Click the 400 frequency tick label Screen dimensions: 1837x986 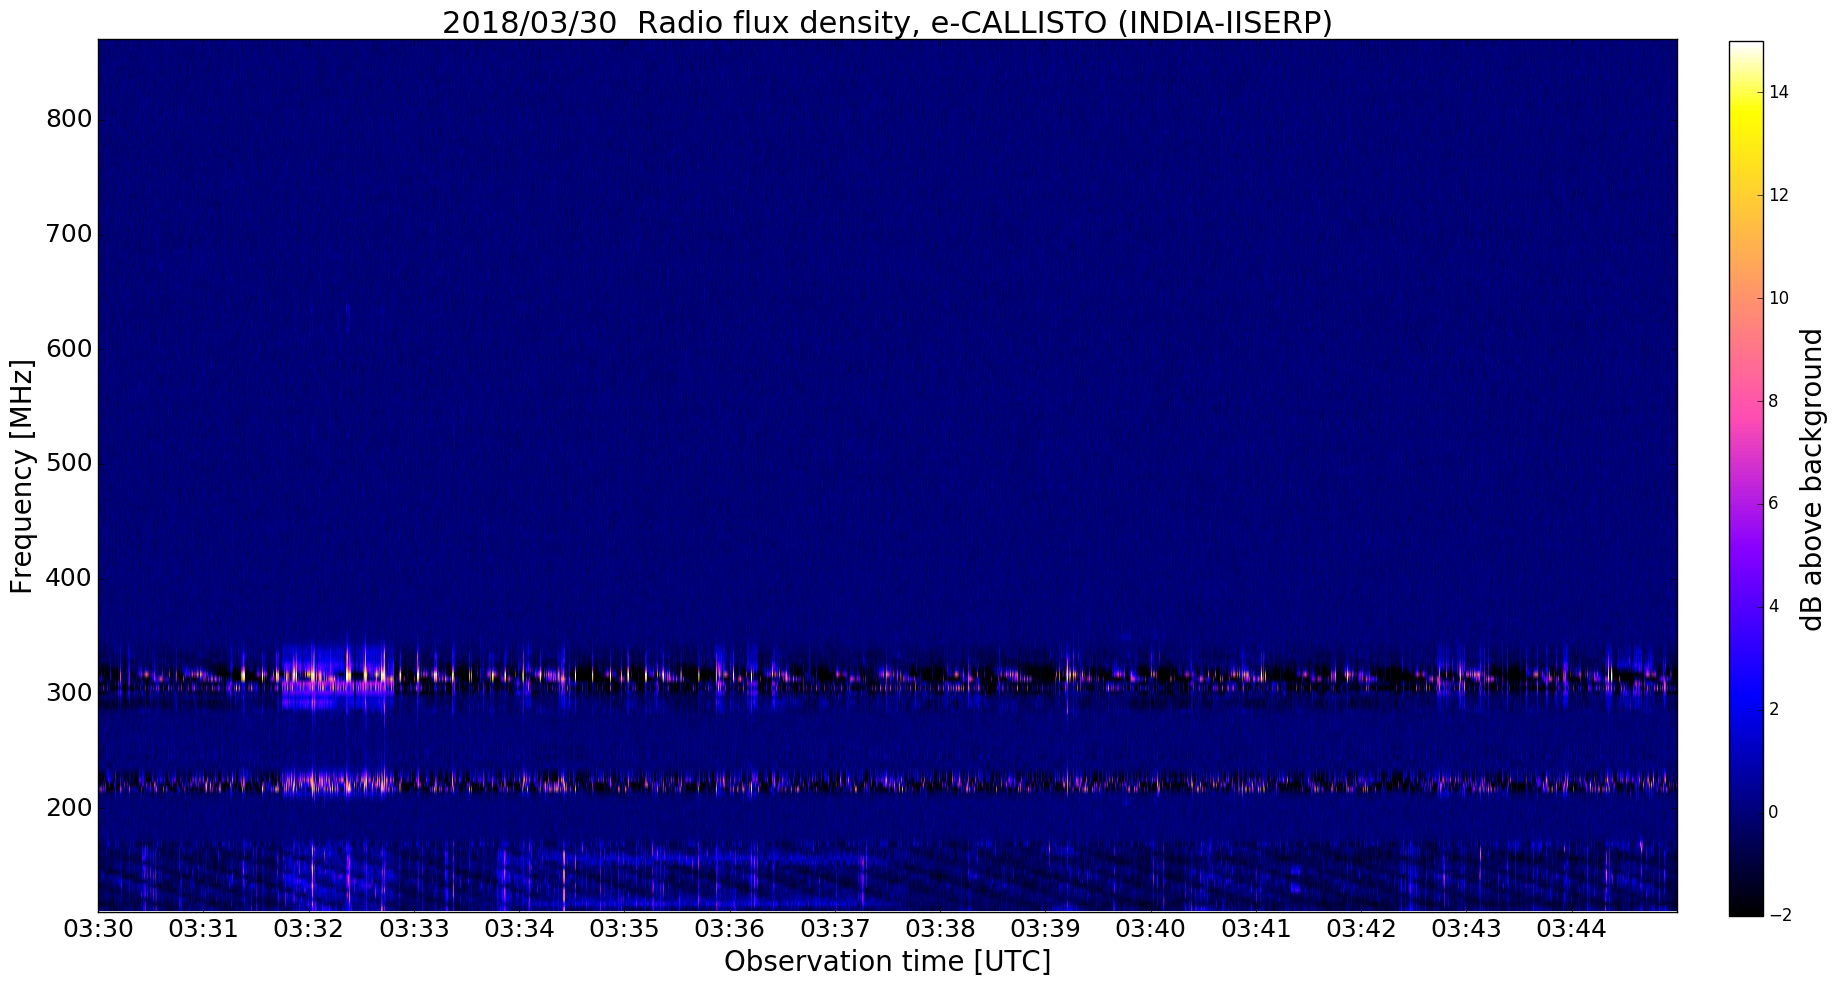69,577
